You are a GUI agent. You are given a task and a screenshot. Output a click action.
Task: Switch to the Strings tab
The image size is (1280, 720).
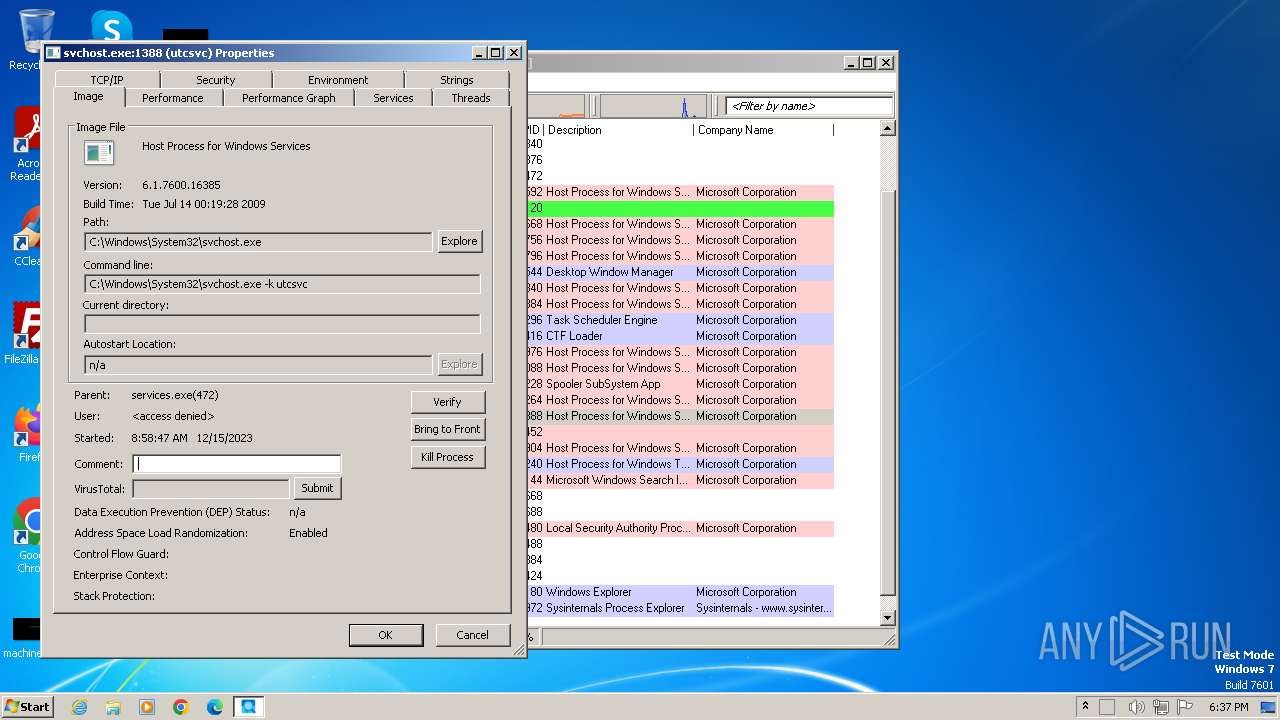tap(457, 80)
